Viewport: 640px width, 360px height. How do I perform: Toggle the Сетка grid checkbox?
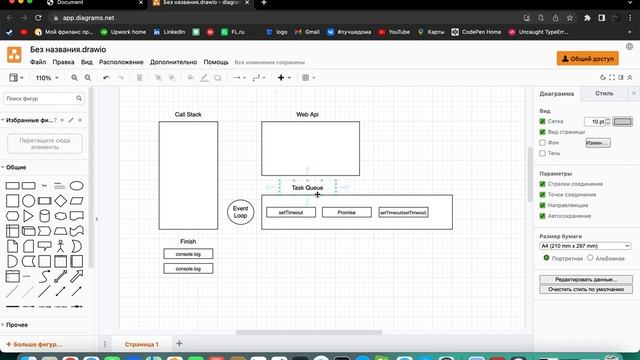(x=542, y=121)
